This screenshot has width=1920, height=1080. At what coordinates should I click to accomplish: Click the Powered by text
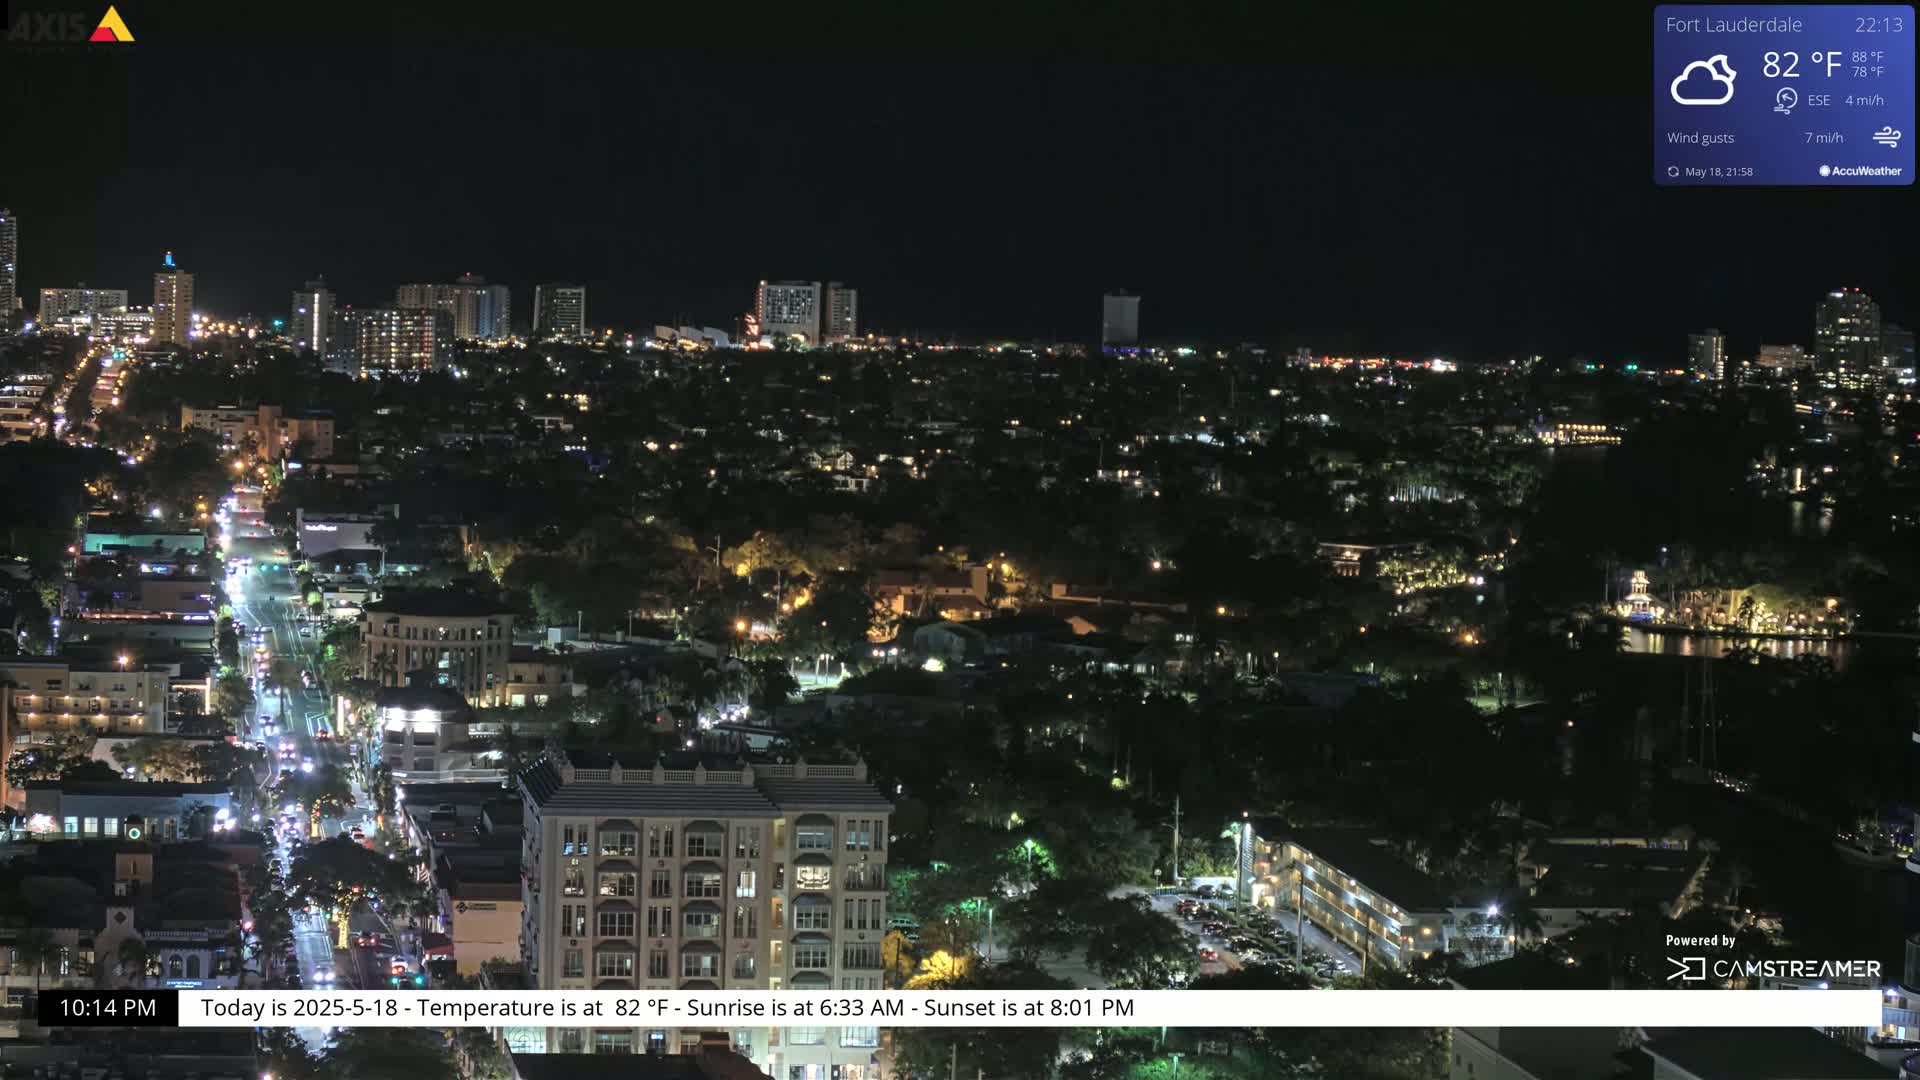pyautogui.click(x=1700, y=940)
